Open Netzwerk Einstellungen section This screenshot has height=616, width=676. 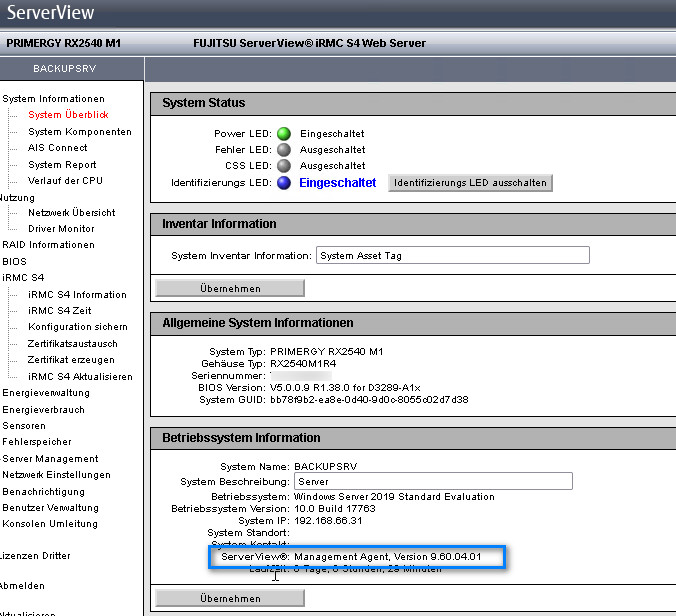56,475
